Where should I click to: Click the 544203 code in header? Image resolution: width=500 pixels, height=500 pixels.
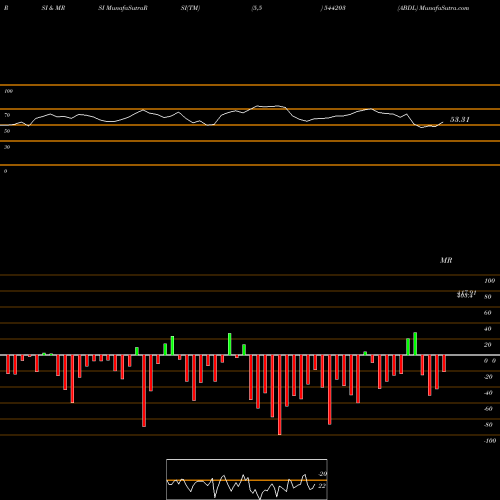[334, 8]
